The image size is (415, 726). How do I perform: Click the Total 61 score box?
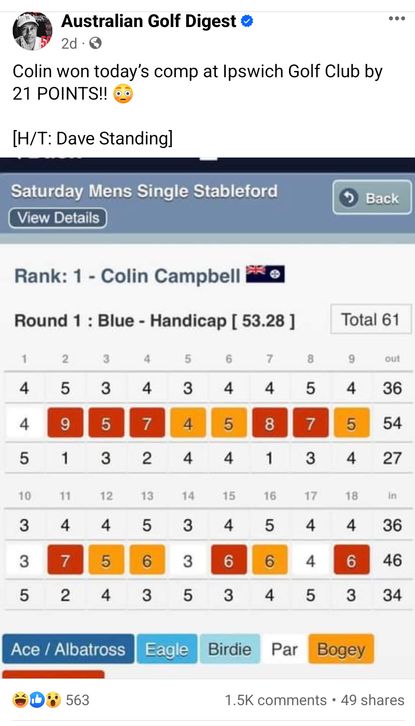coord(371,319)
